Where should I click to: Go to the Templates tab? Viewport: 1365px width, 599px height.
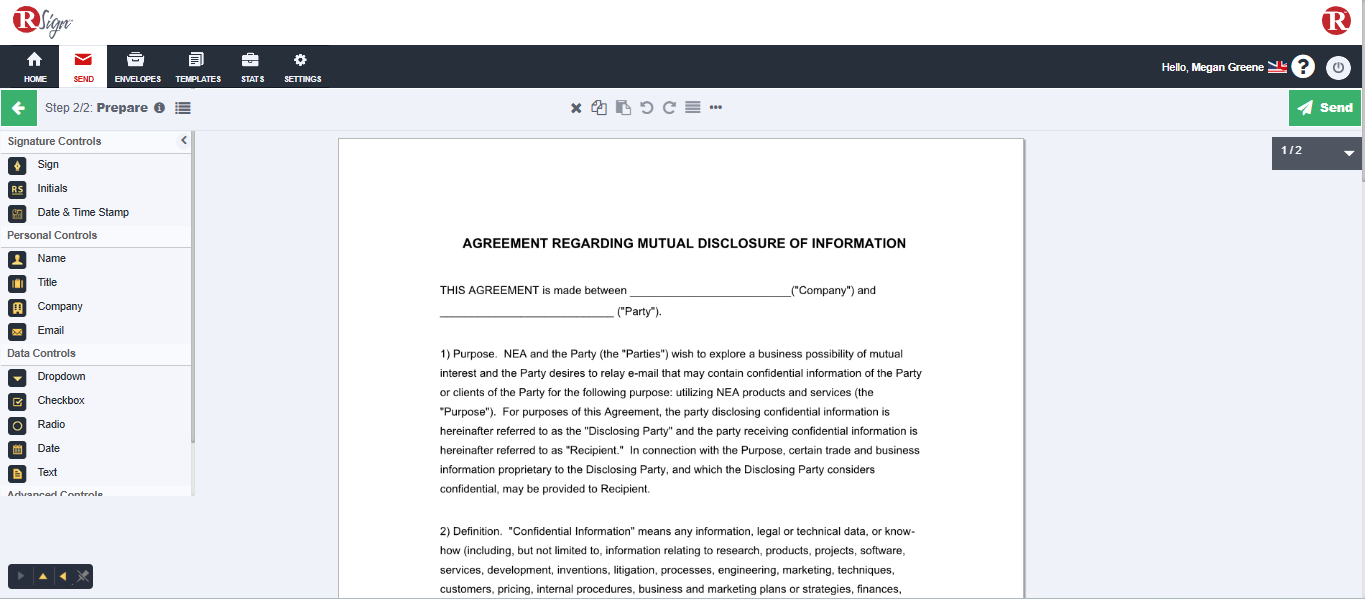point(198,67)
